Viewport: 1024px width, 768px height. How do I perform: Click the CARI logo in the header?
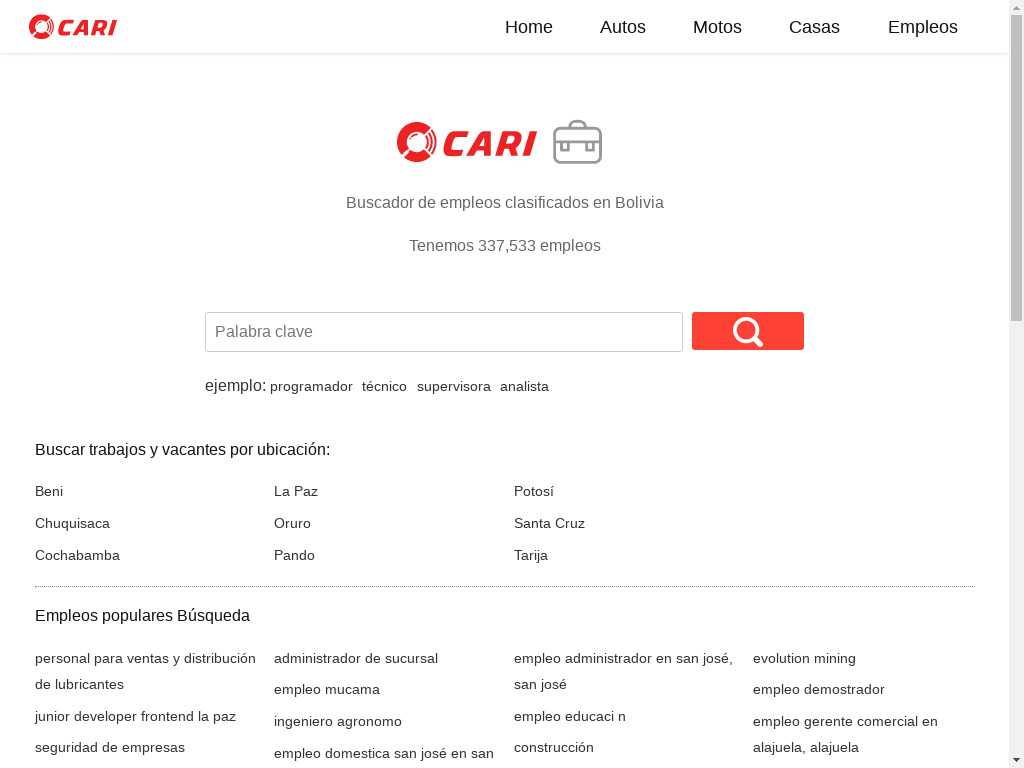[x=72, y=27]
